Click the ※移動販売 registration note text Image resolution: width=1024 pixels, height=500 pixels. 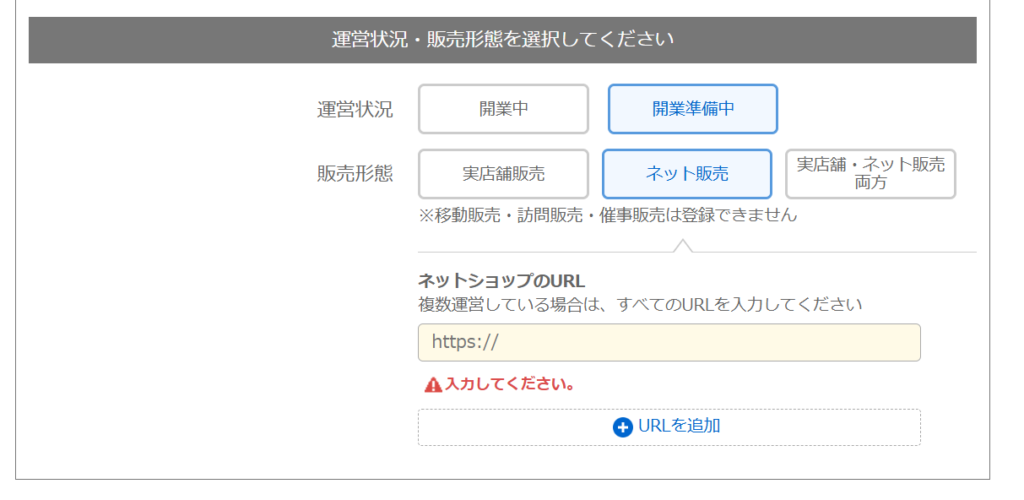tap(608, 215)
